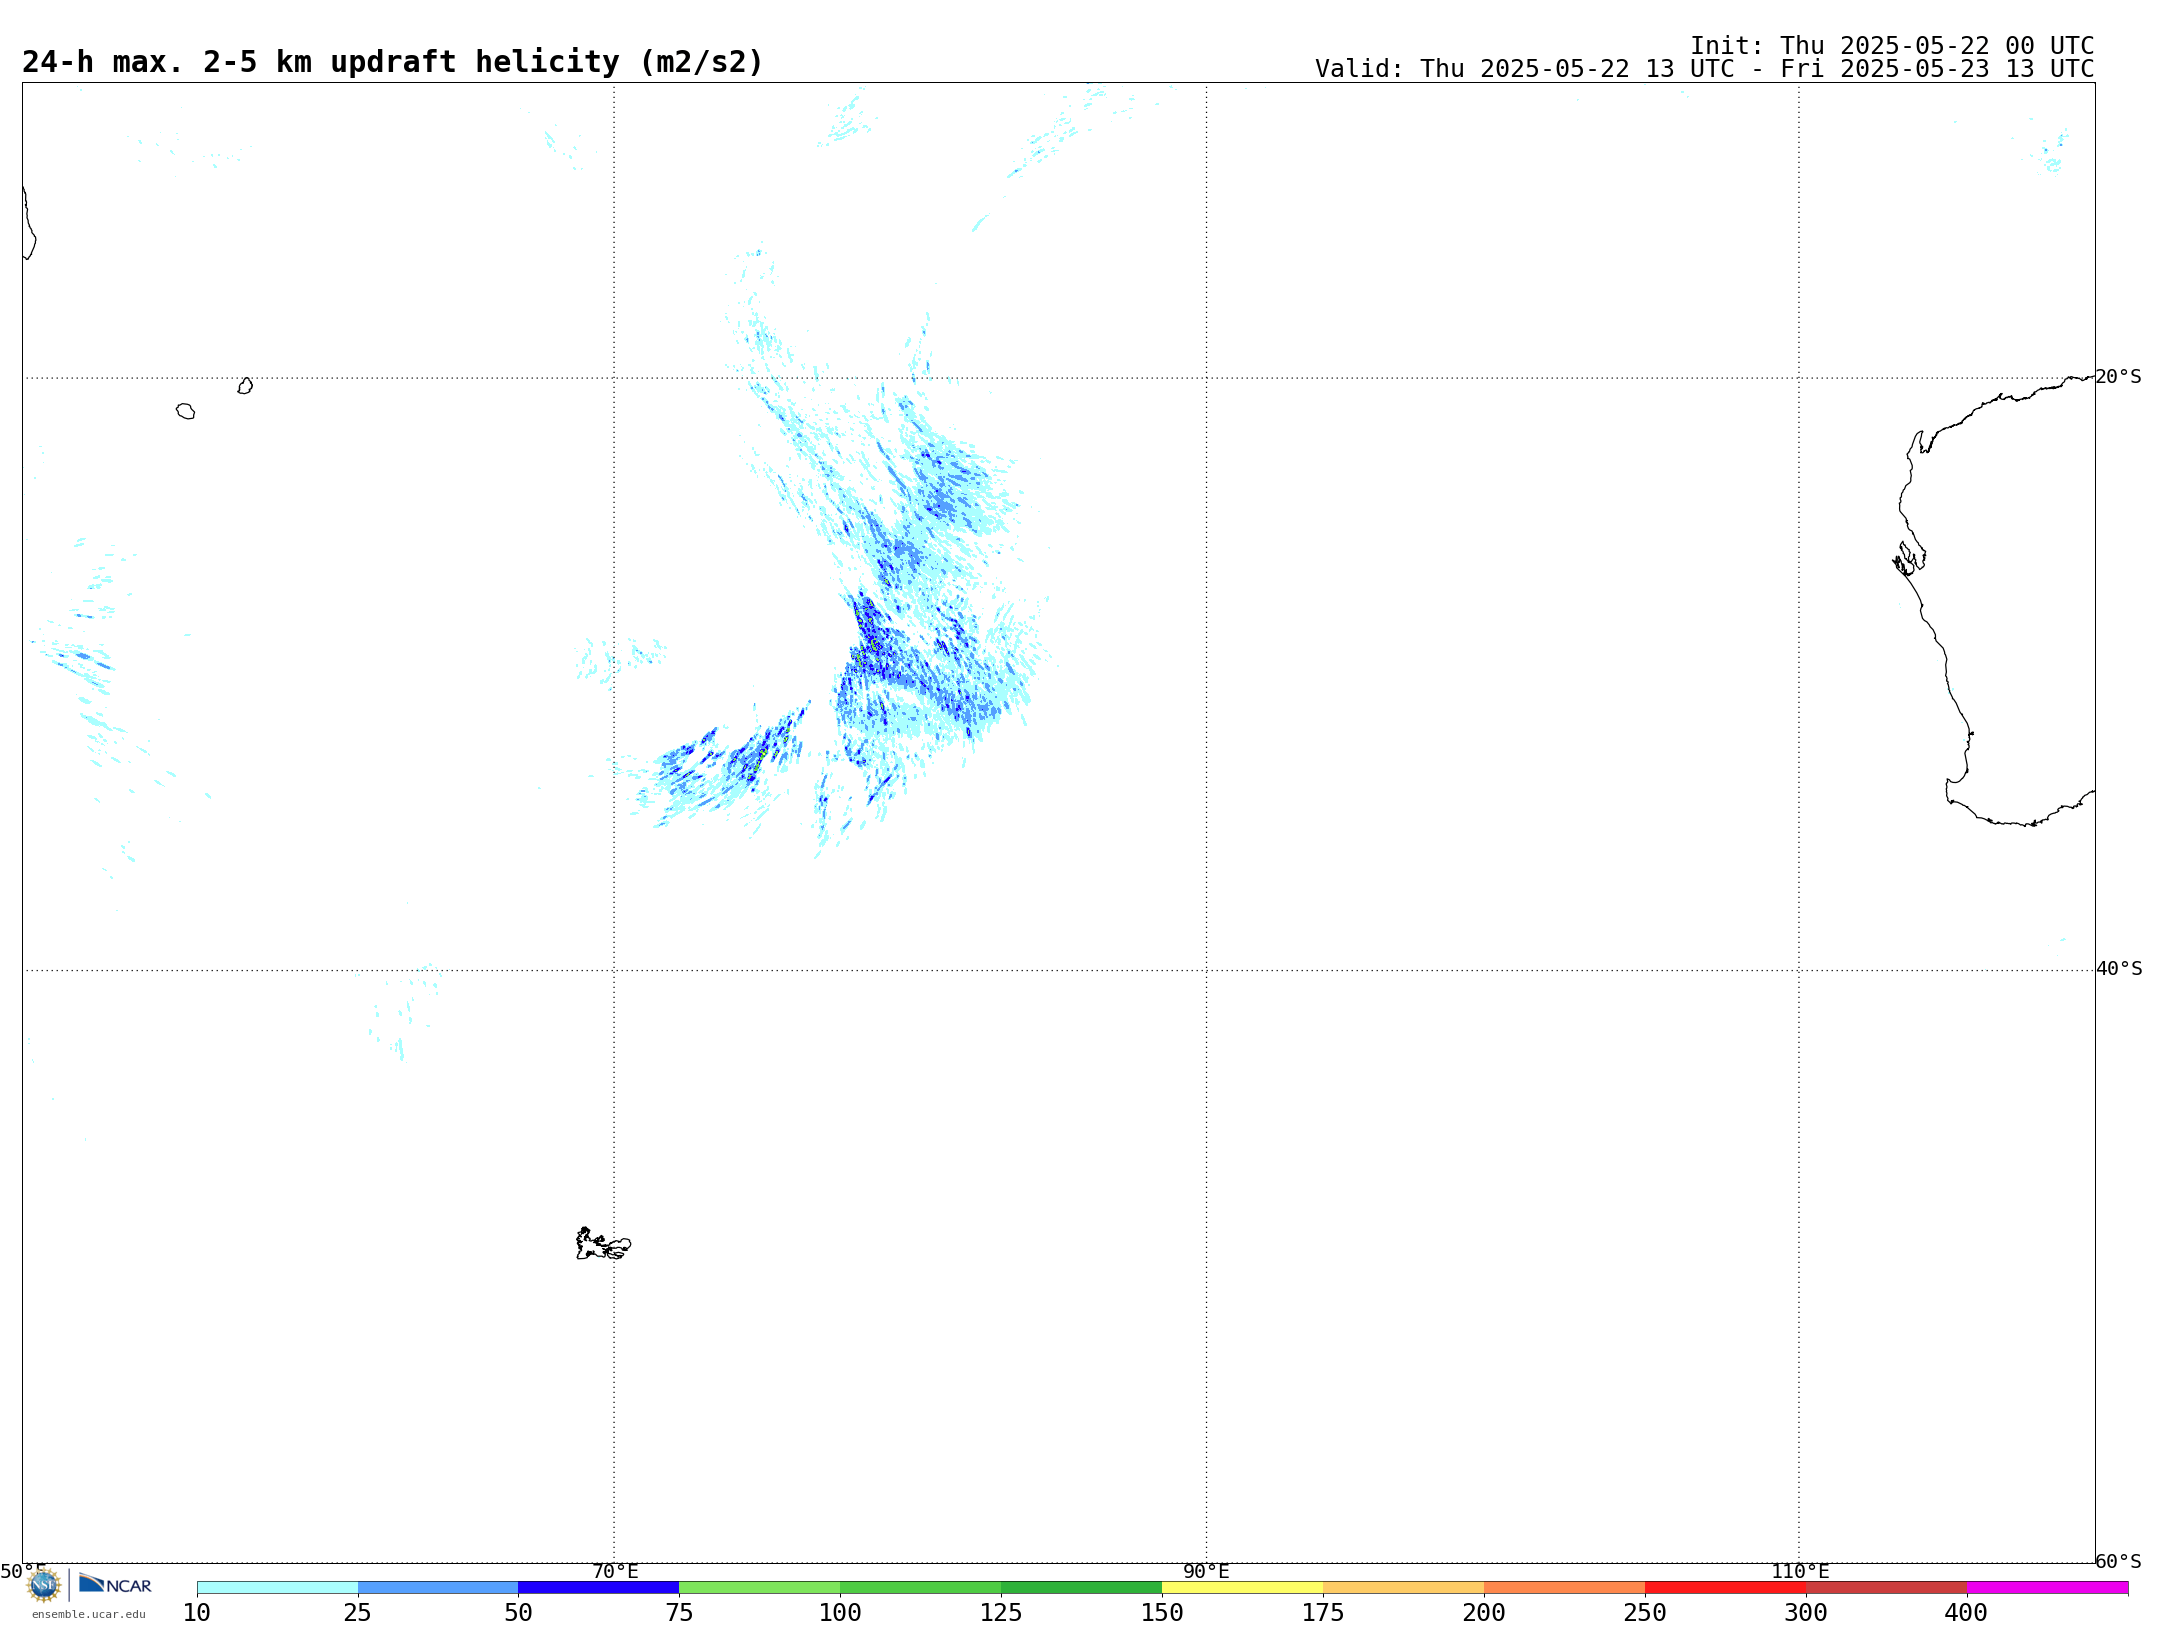Image resolution: width=2160 pixels, height=1626 pixels.
Task: Click the Mauritius island outline
Action: (x=245, y=386)
